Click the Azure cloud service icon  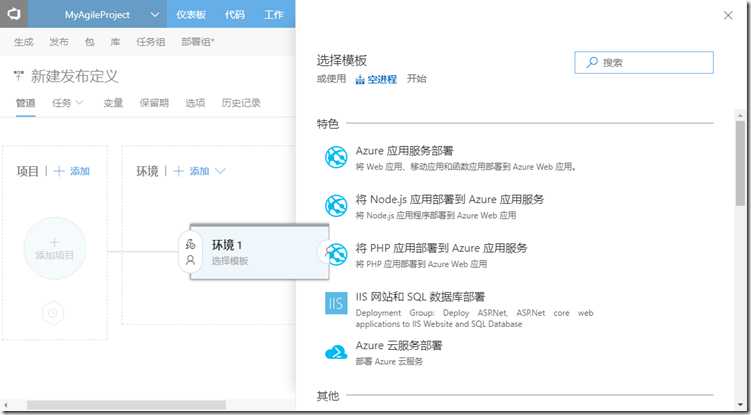[336, 353]
